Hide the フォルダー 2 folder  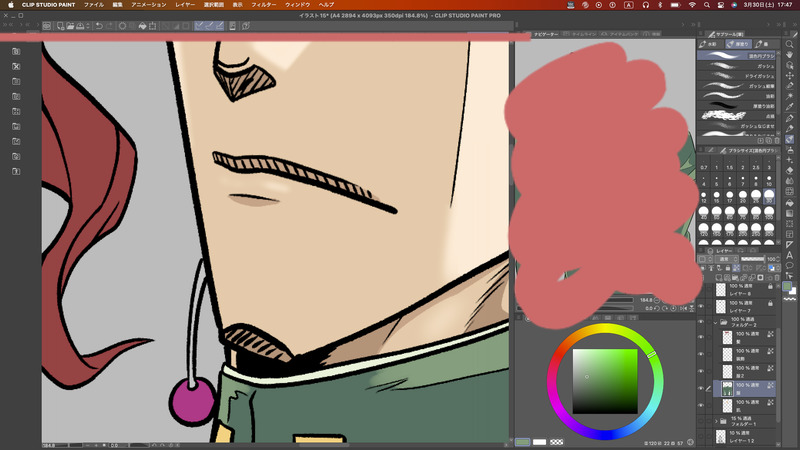(701, 322)
